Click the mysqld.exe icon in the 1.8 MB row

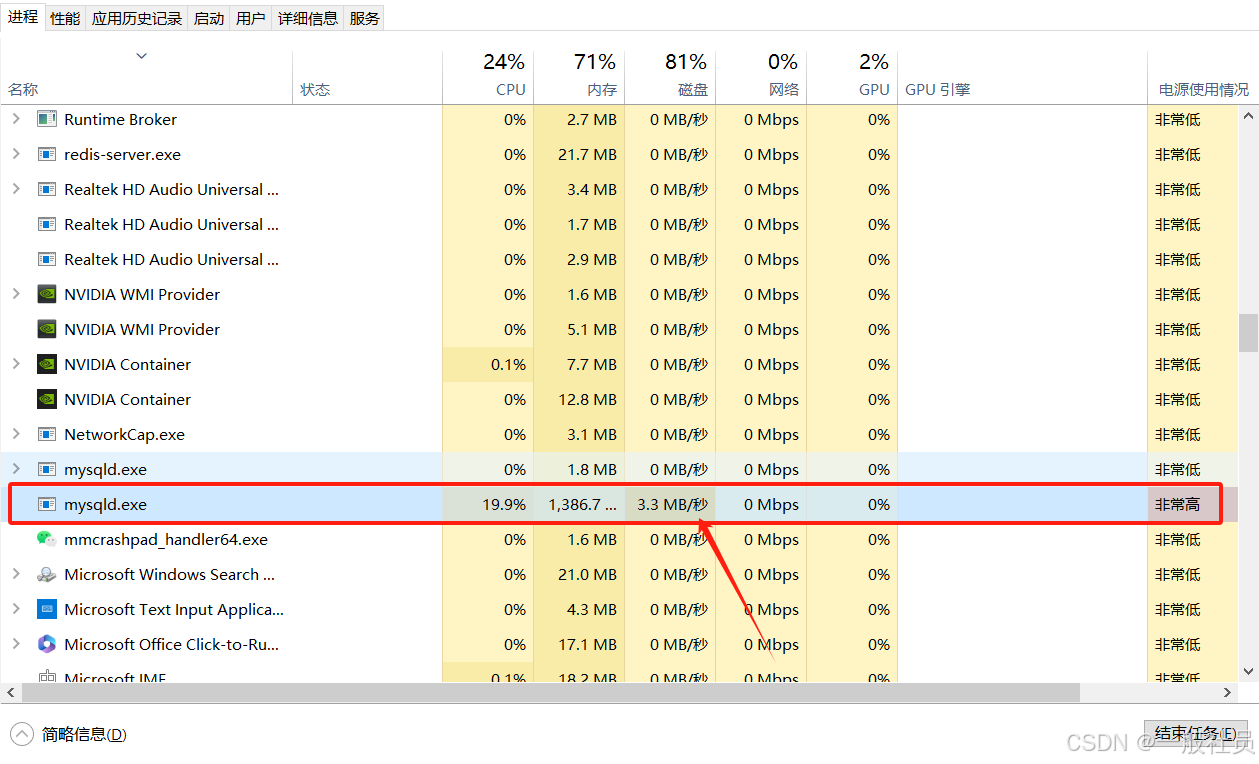click(47, 469)
